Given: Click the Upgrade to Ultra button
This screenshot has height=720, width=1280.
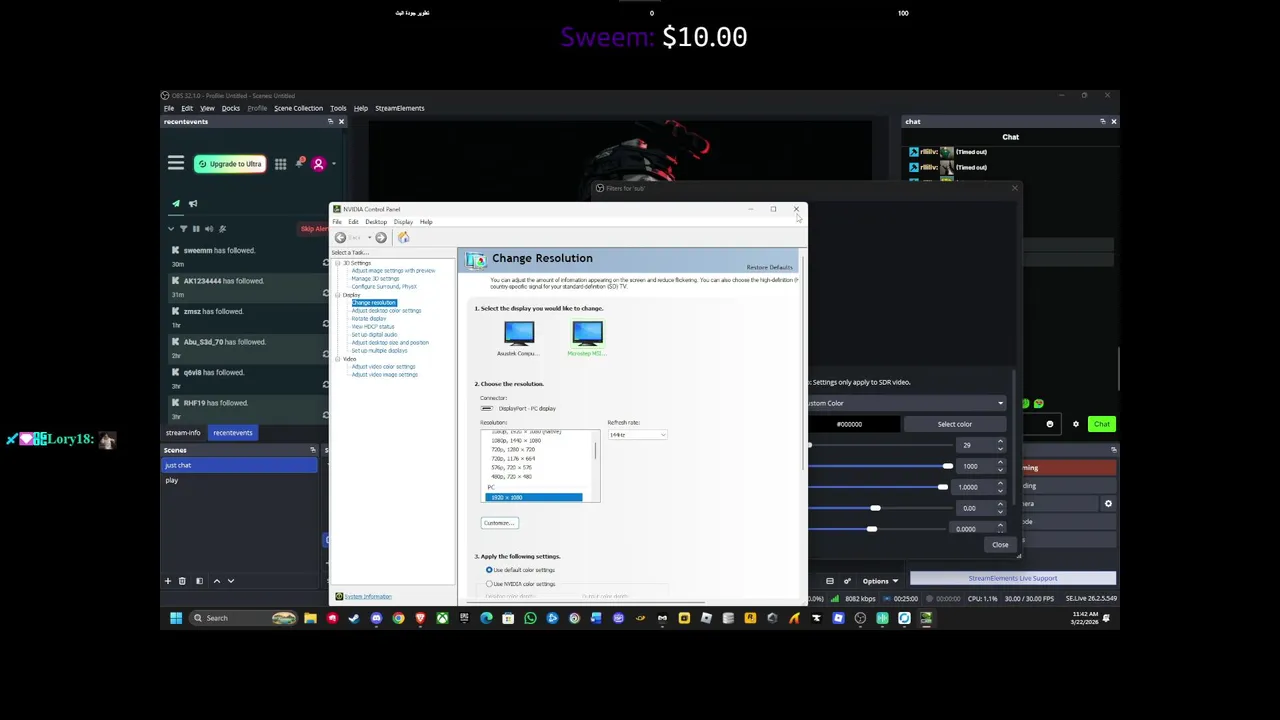Looking at the screenshot, I should tap(230, 164).
